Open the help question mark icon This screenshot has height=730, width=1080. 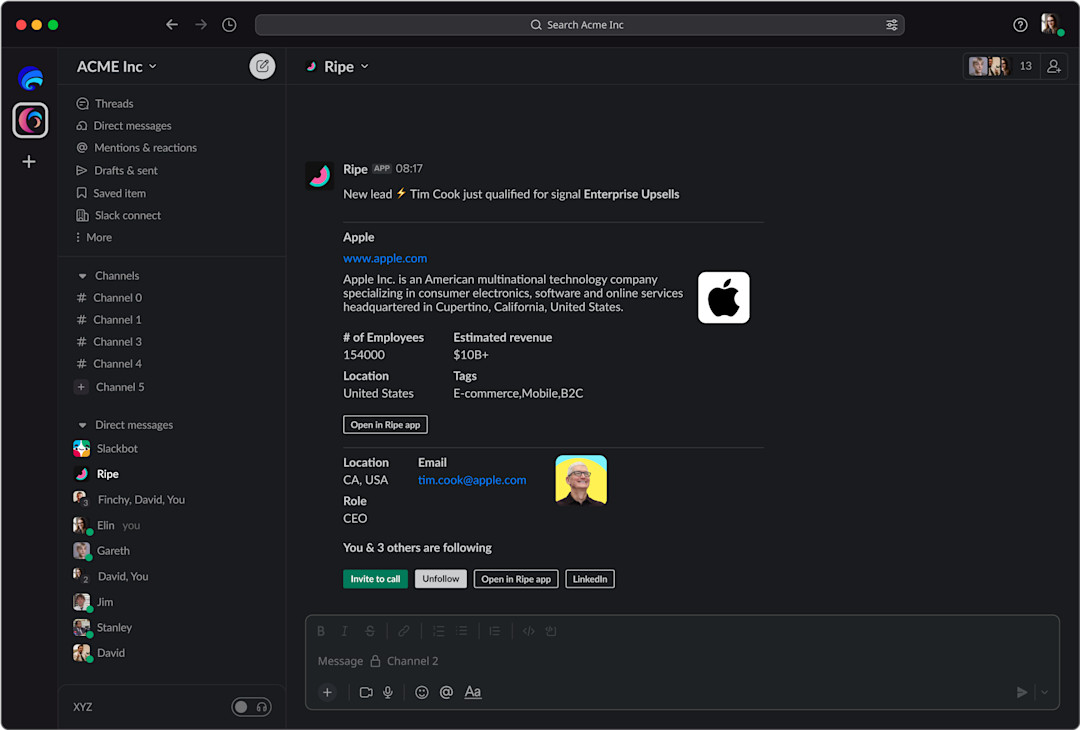1020,25
